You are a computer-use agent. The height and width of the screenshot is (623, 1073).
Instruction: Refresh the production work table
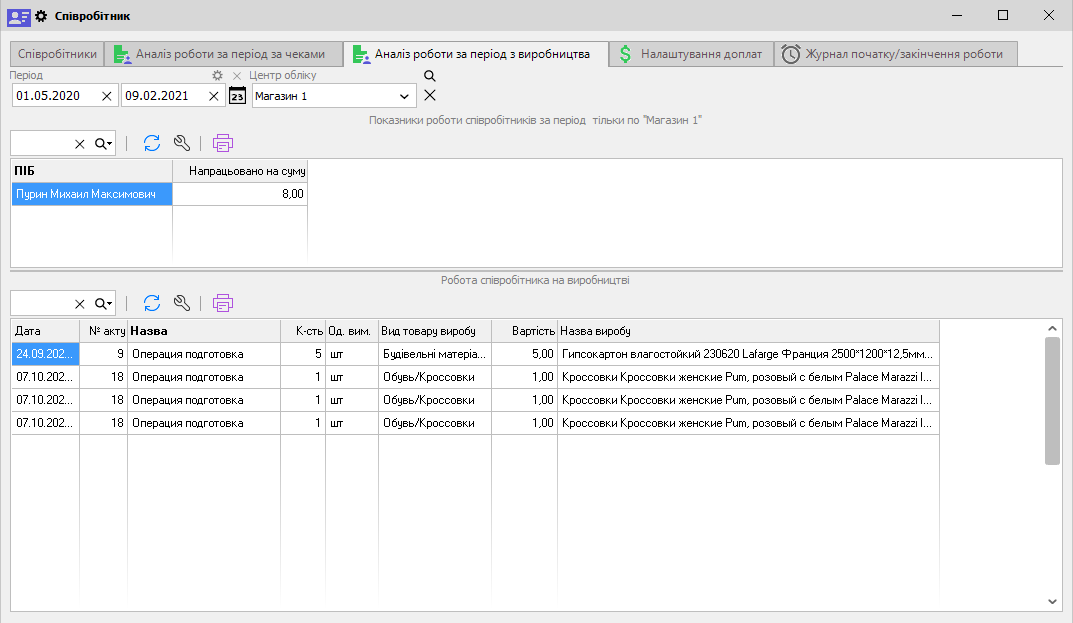click(152, 303)
